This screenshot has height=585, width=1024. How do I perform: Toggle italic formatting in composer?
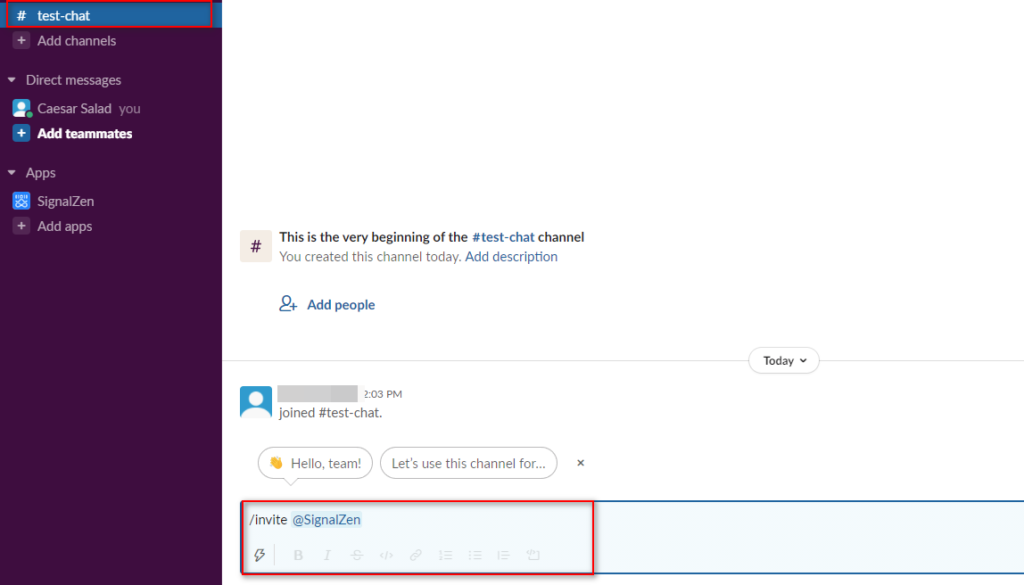coord(327,555)
